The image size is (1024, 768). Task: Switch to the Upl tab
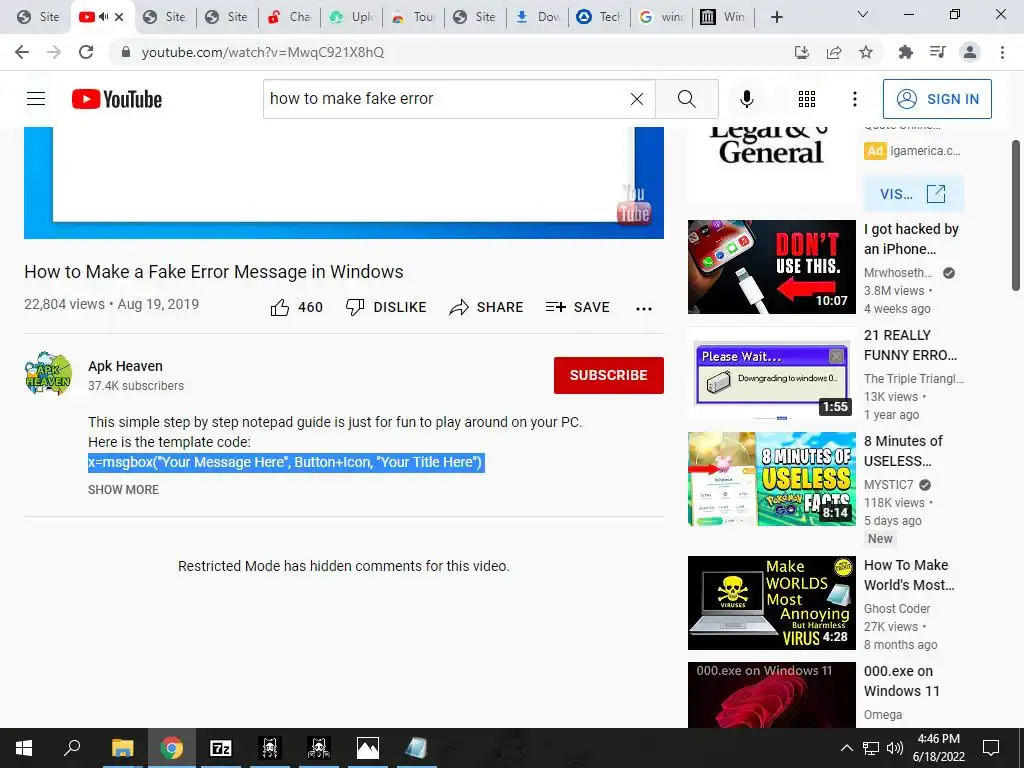coord(352,17)
